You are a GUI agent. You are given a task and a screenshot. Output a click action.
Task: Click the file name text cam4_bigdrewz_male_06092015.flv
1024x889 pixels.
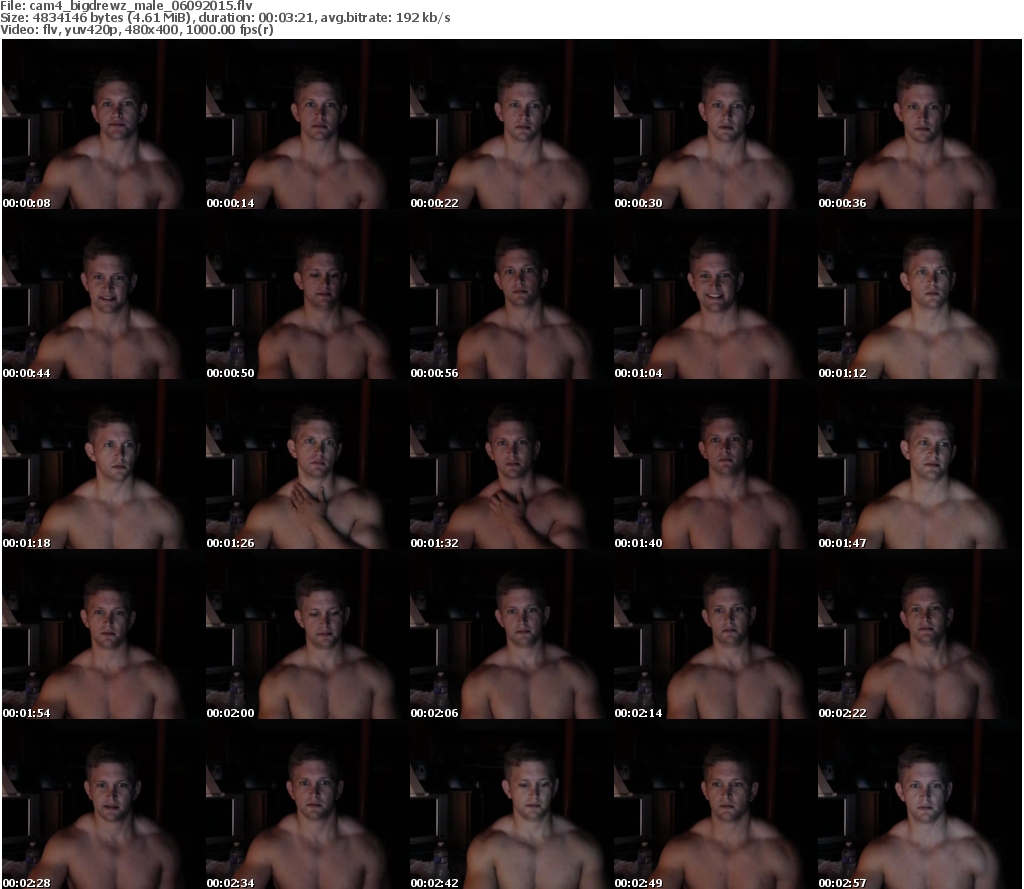(141, 6)
